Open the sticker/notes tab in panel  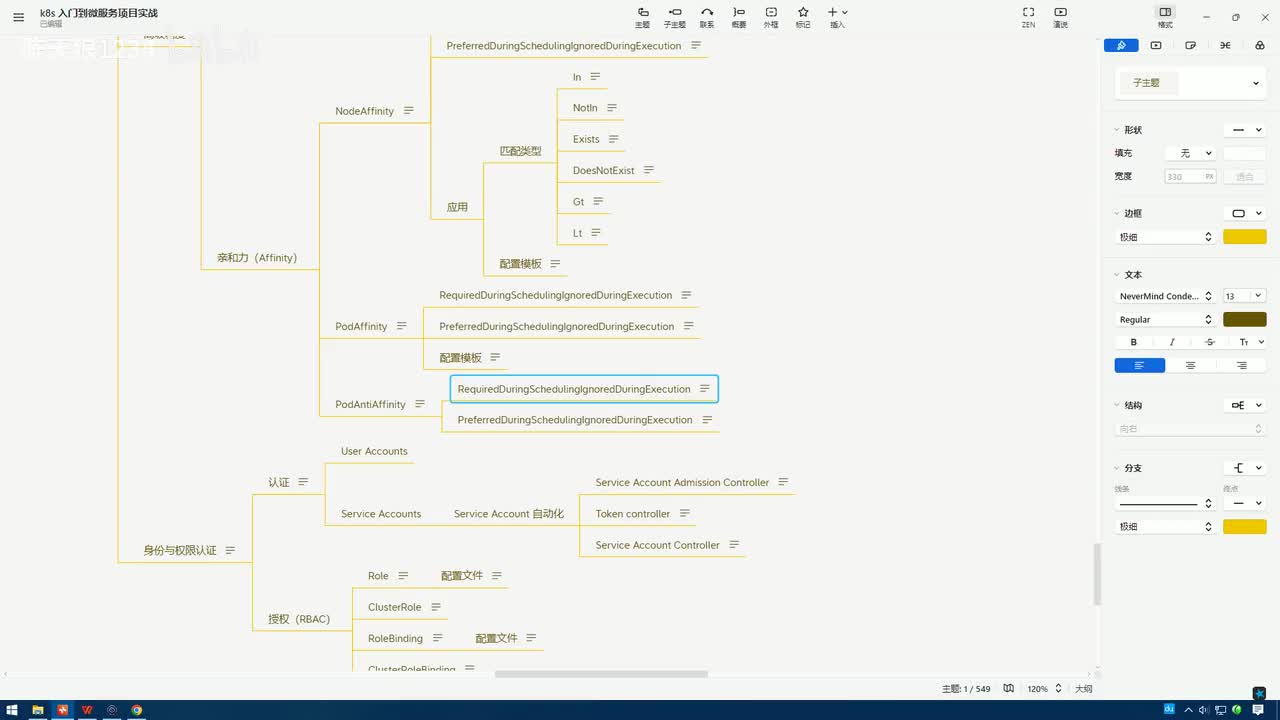1190,45
